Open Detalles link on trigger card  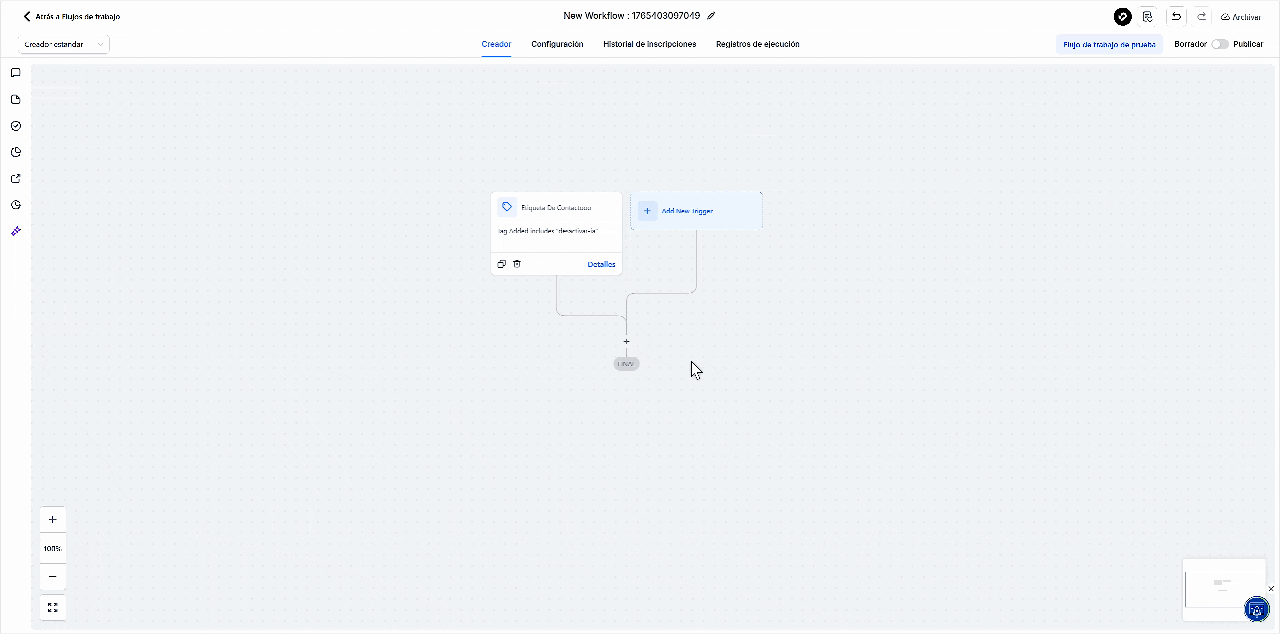point(601,264)
